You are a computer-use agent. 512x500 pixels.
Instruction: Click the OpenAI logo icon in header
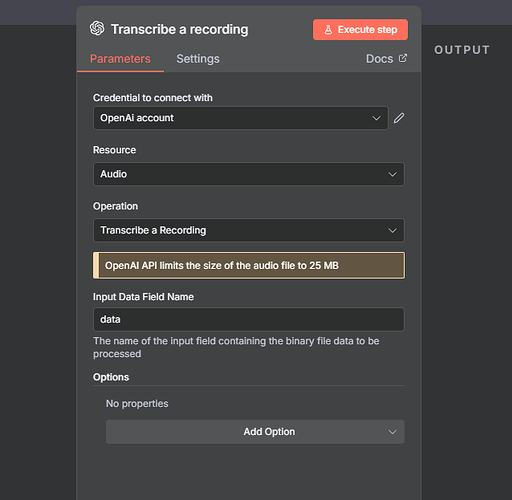pyautogui.click(x=97, y=29)
